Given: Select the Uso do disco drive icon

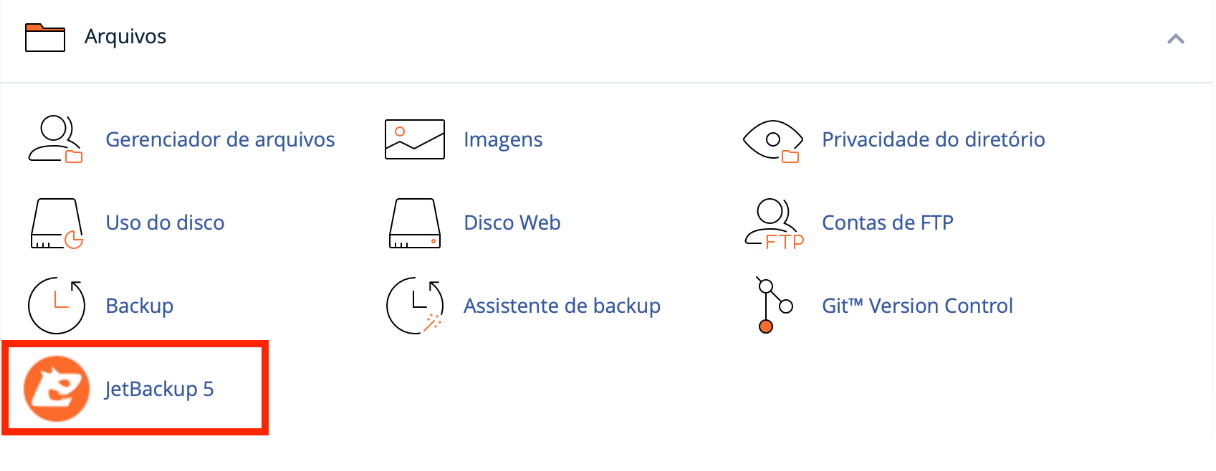Looking at the screenshot, I should [x=55, y=223].
